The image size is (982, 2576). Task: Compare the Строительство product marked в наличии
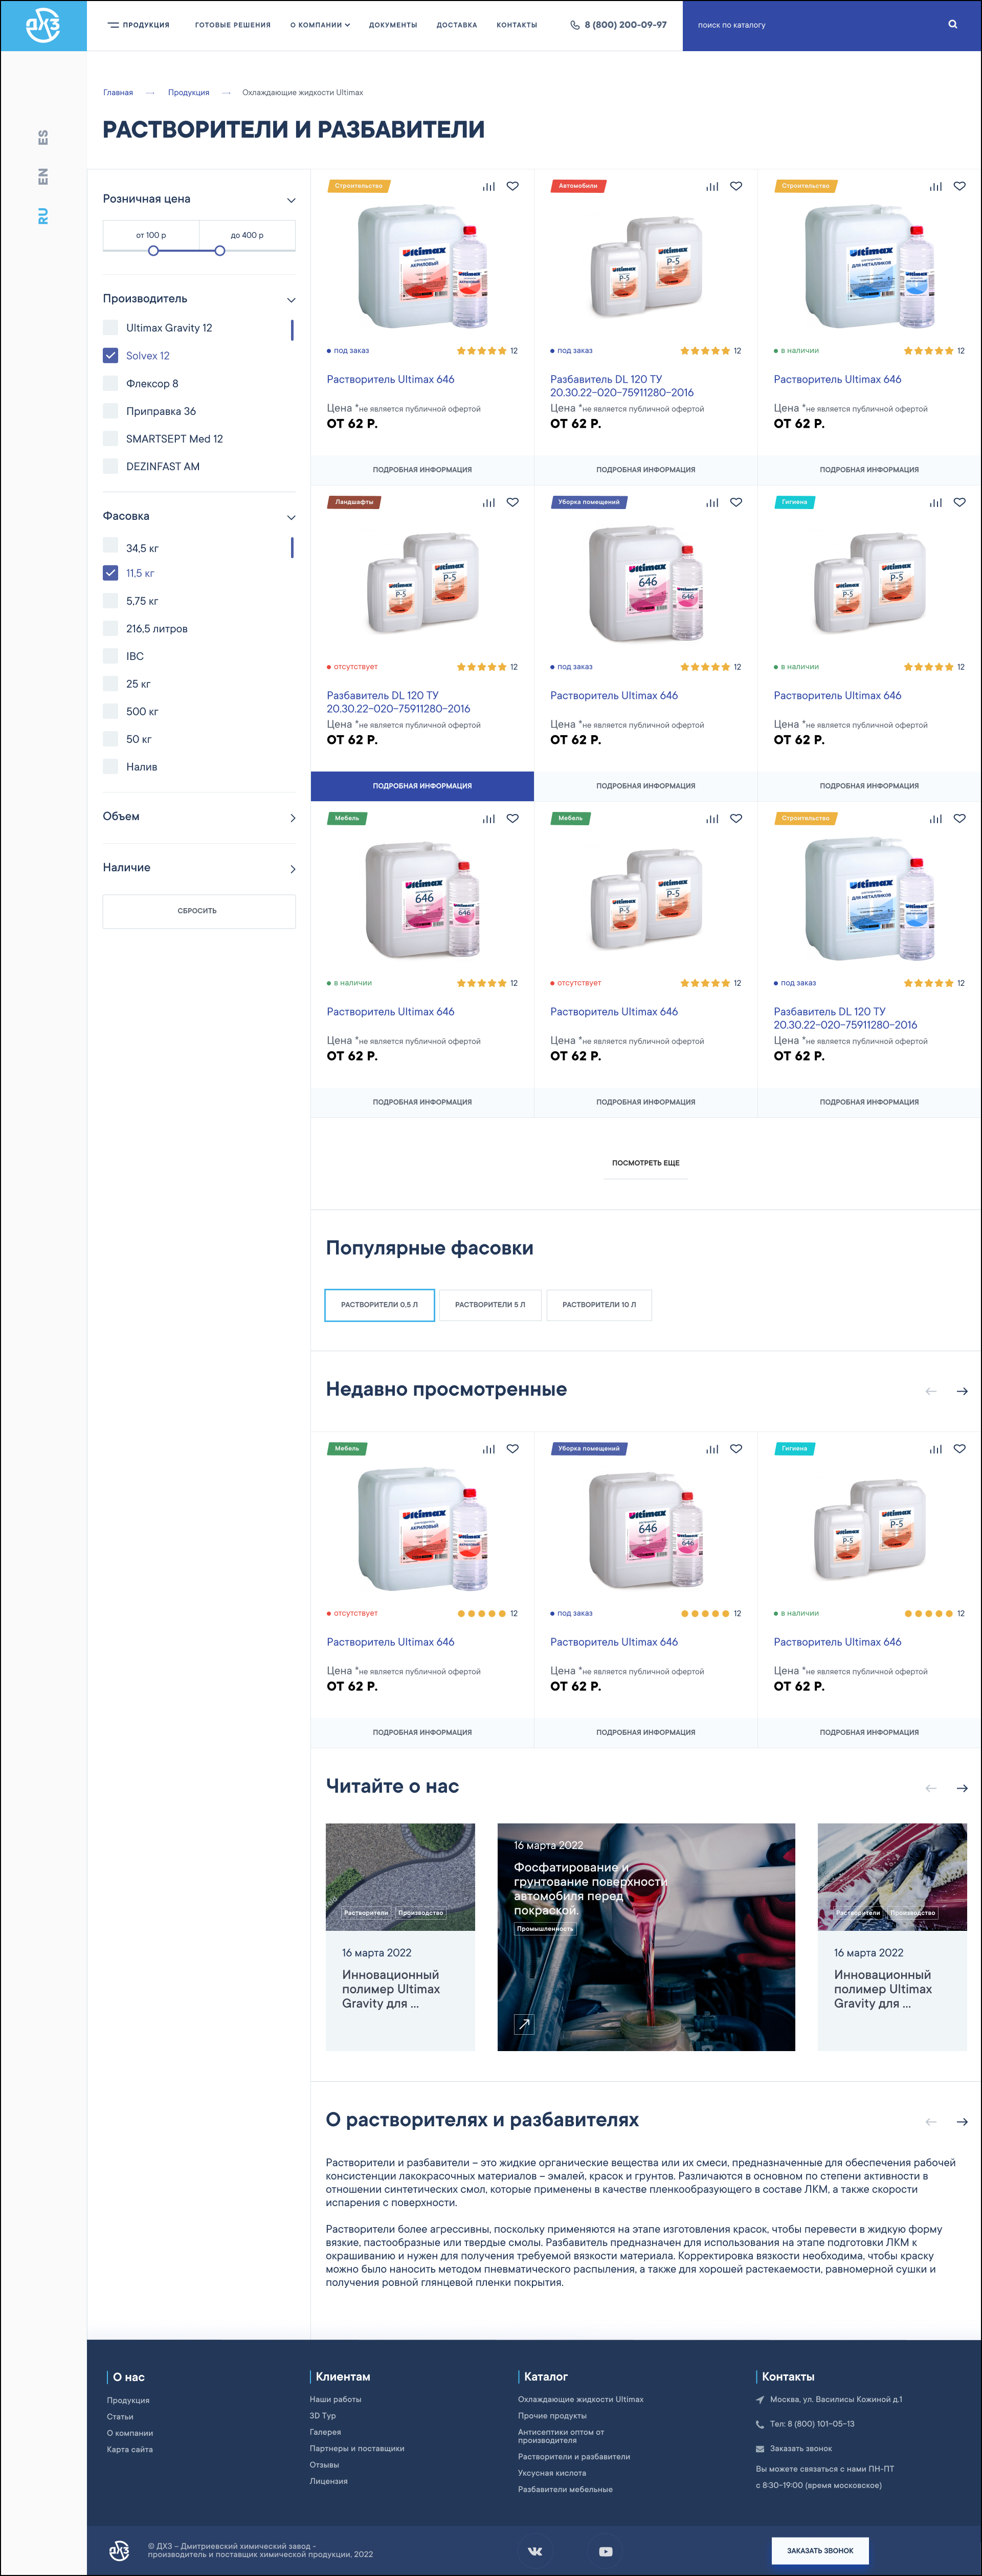click(x=936, y=186)
